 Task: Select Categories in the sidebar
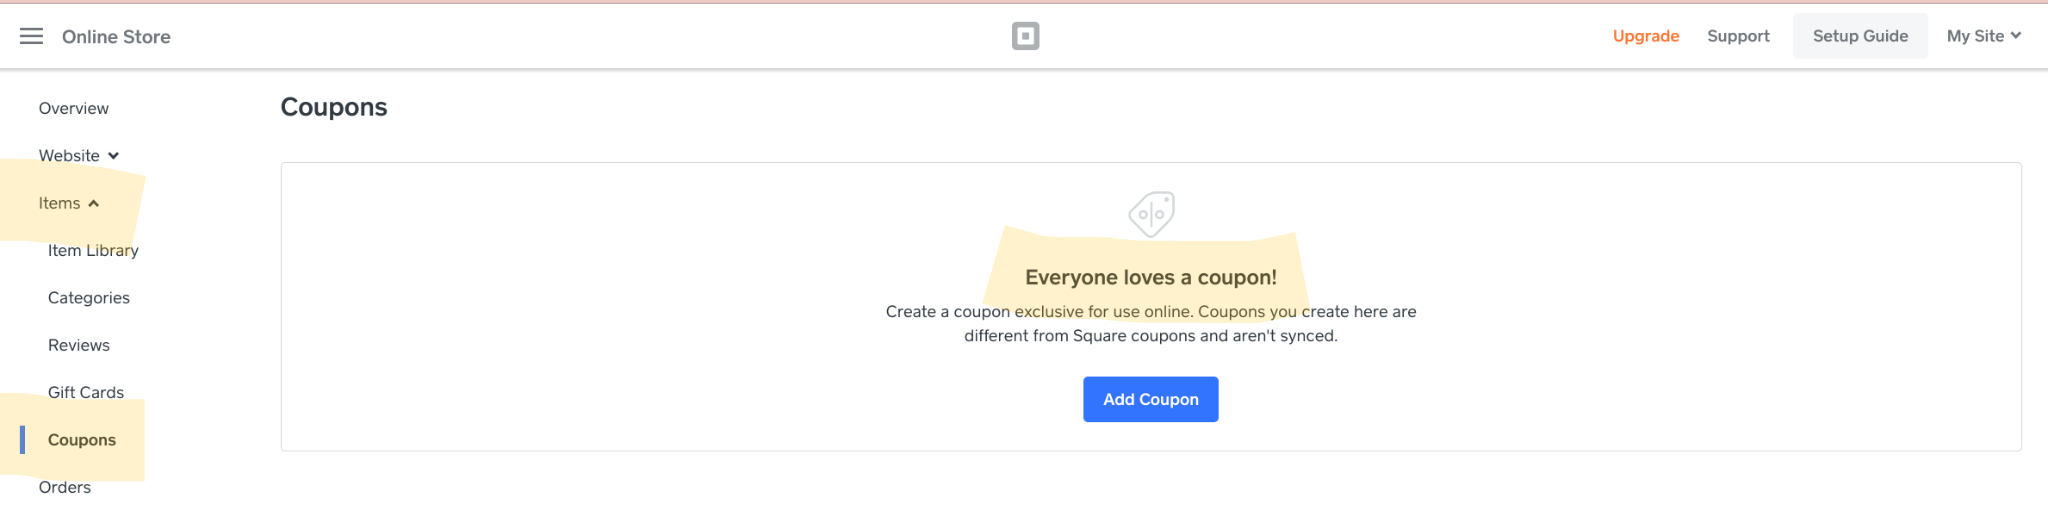[89, 298]
